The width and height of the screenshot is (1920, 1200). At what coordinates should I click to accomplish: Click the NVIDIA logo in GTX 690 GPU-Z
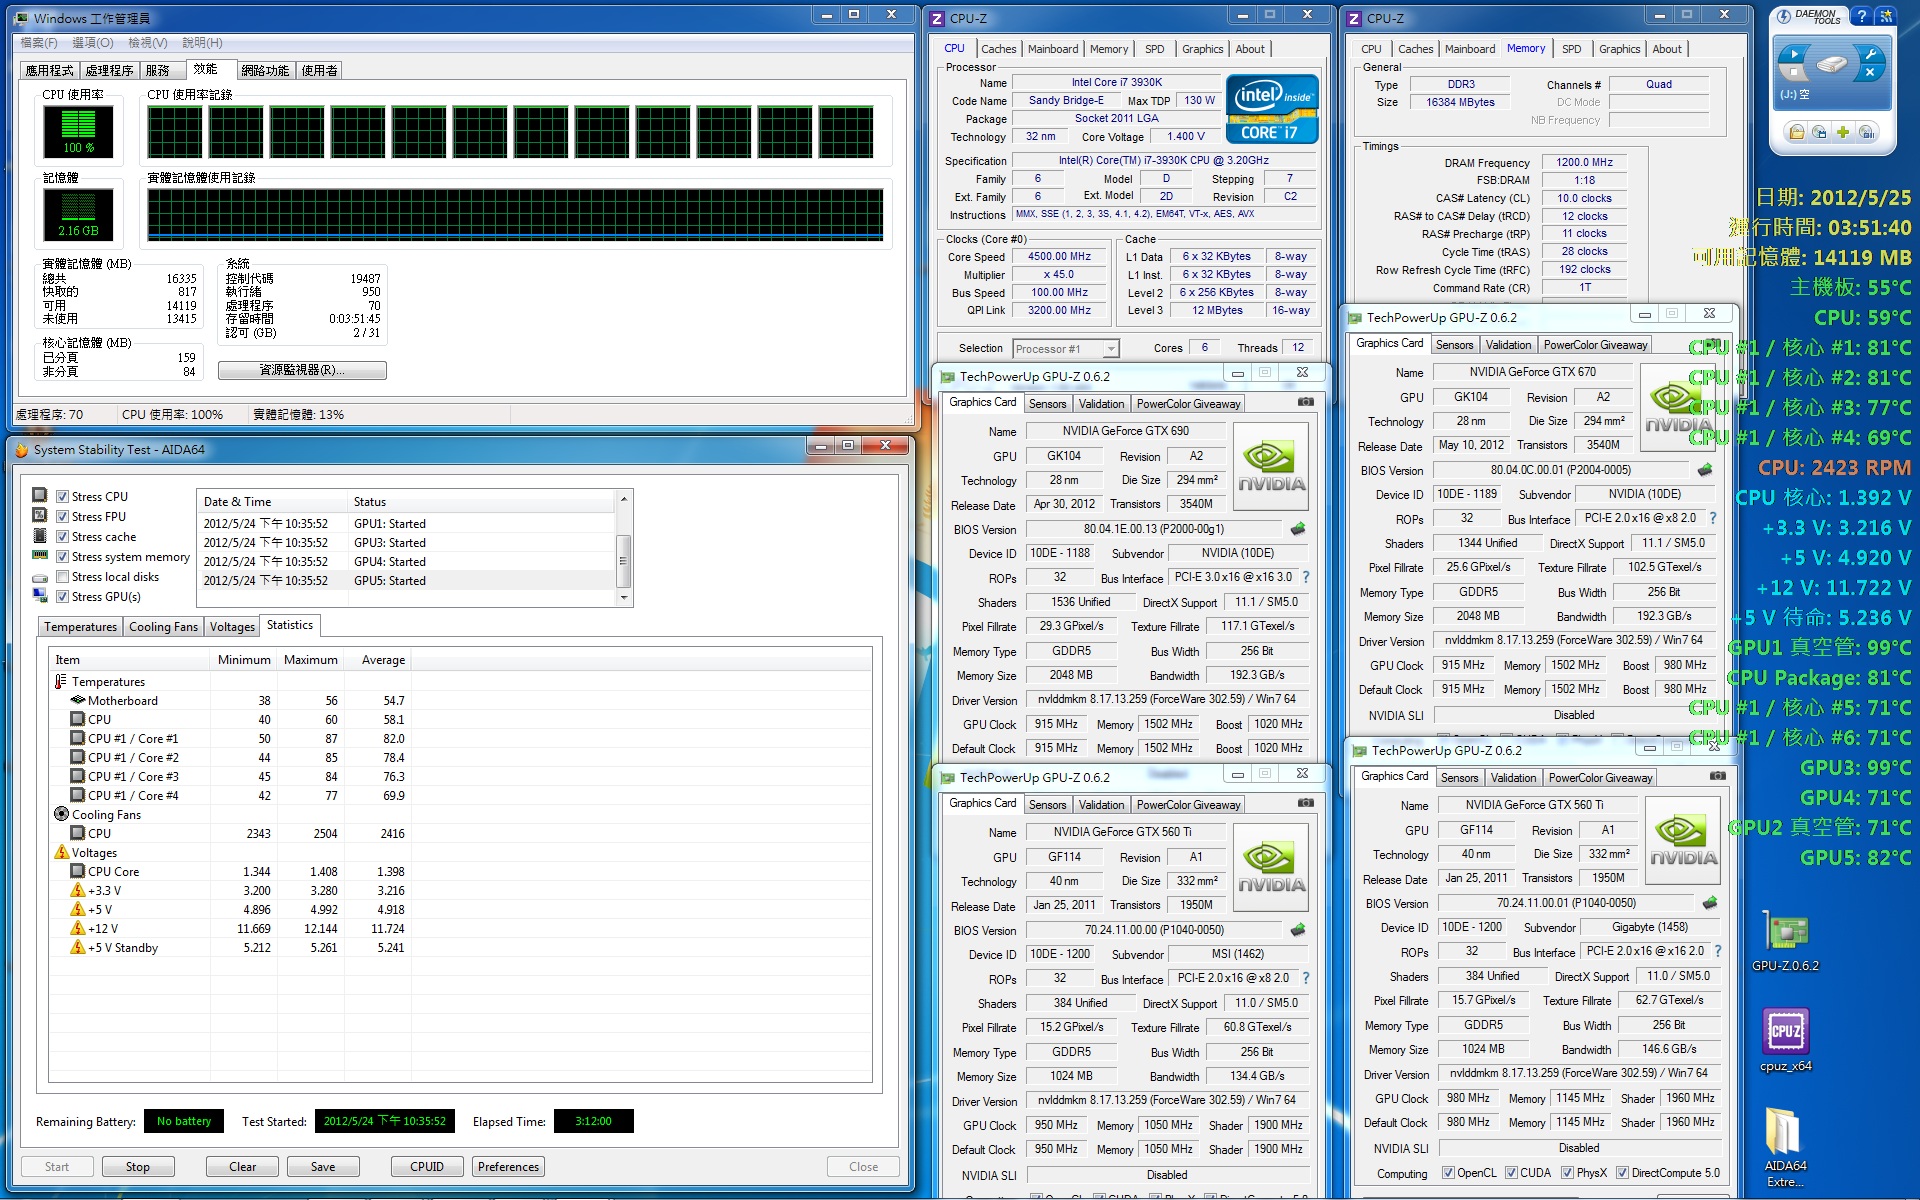point(1271,468)
